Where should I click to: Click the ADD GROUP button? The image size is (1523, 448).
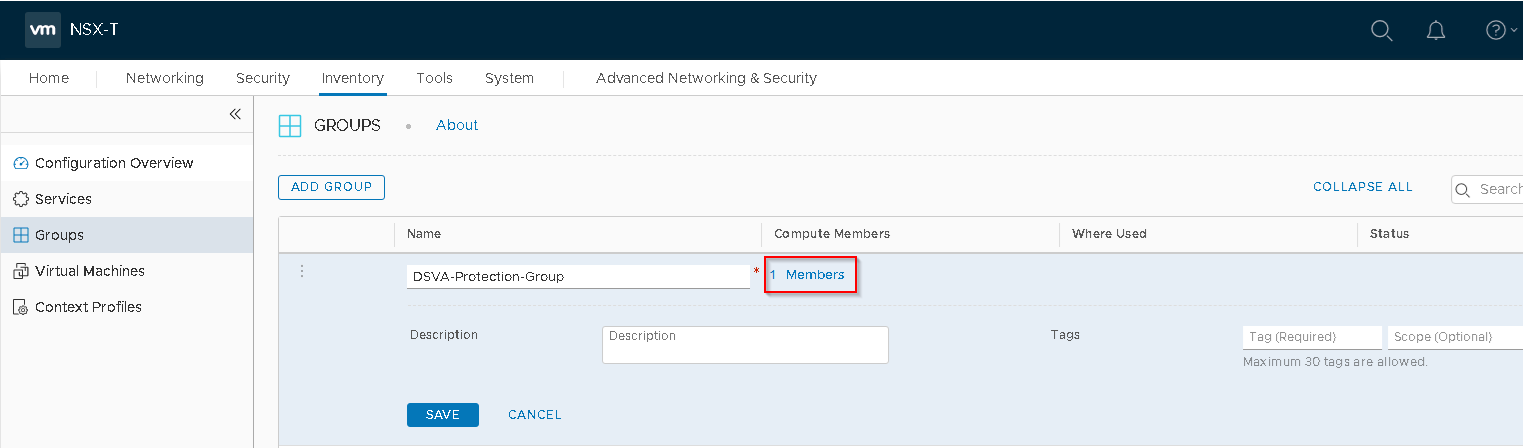331,187
